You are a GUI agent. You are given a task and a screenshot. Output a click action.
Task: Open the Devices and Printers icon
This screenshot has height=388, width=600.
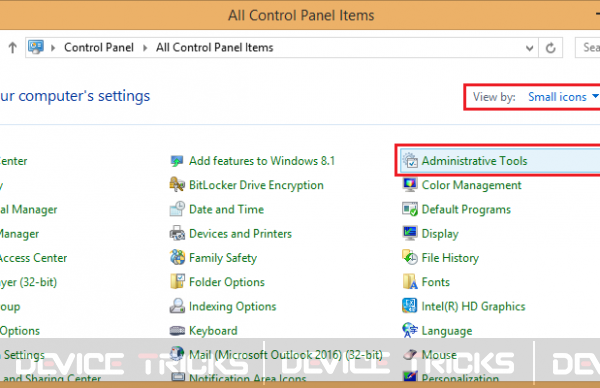click(177, 233)
